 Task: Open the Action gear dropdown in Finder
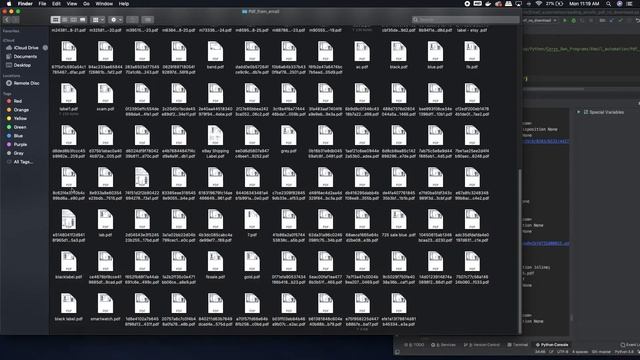116,20
